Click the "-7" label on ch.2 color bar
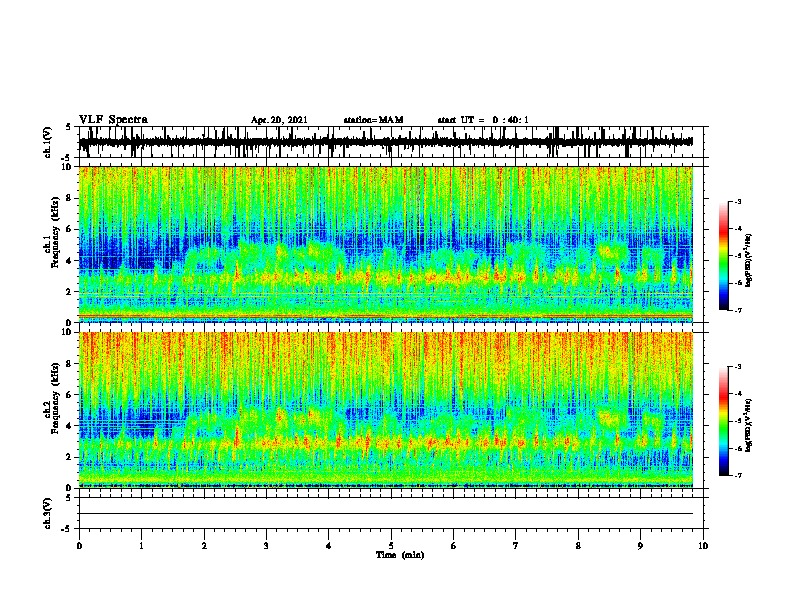The width and height of the screenshot is (792, 612). pos(738,475)
